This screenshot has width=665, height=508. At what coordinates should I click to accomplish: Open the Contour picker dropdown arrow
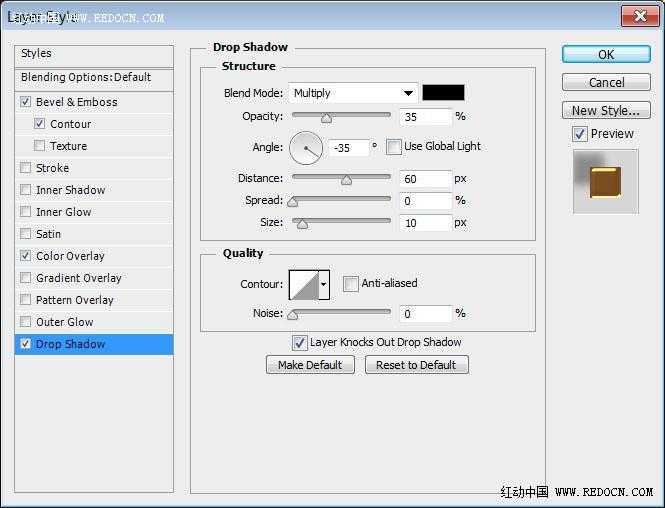pos(324,285)
